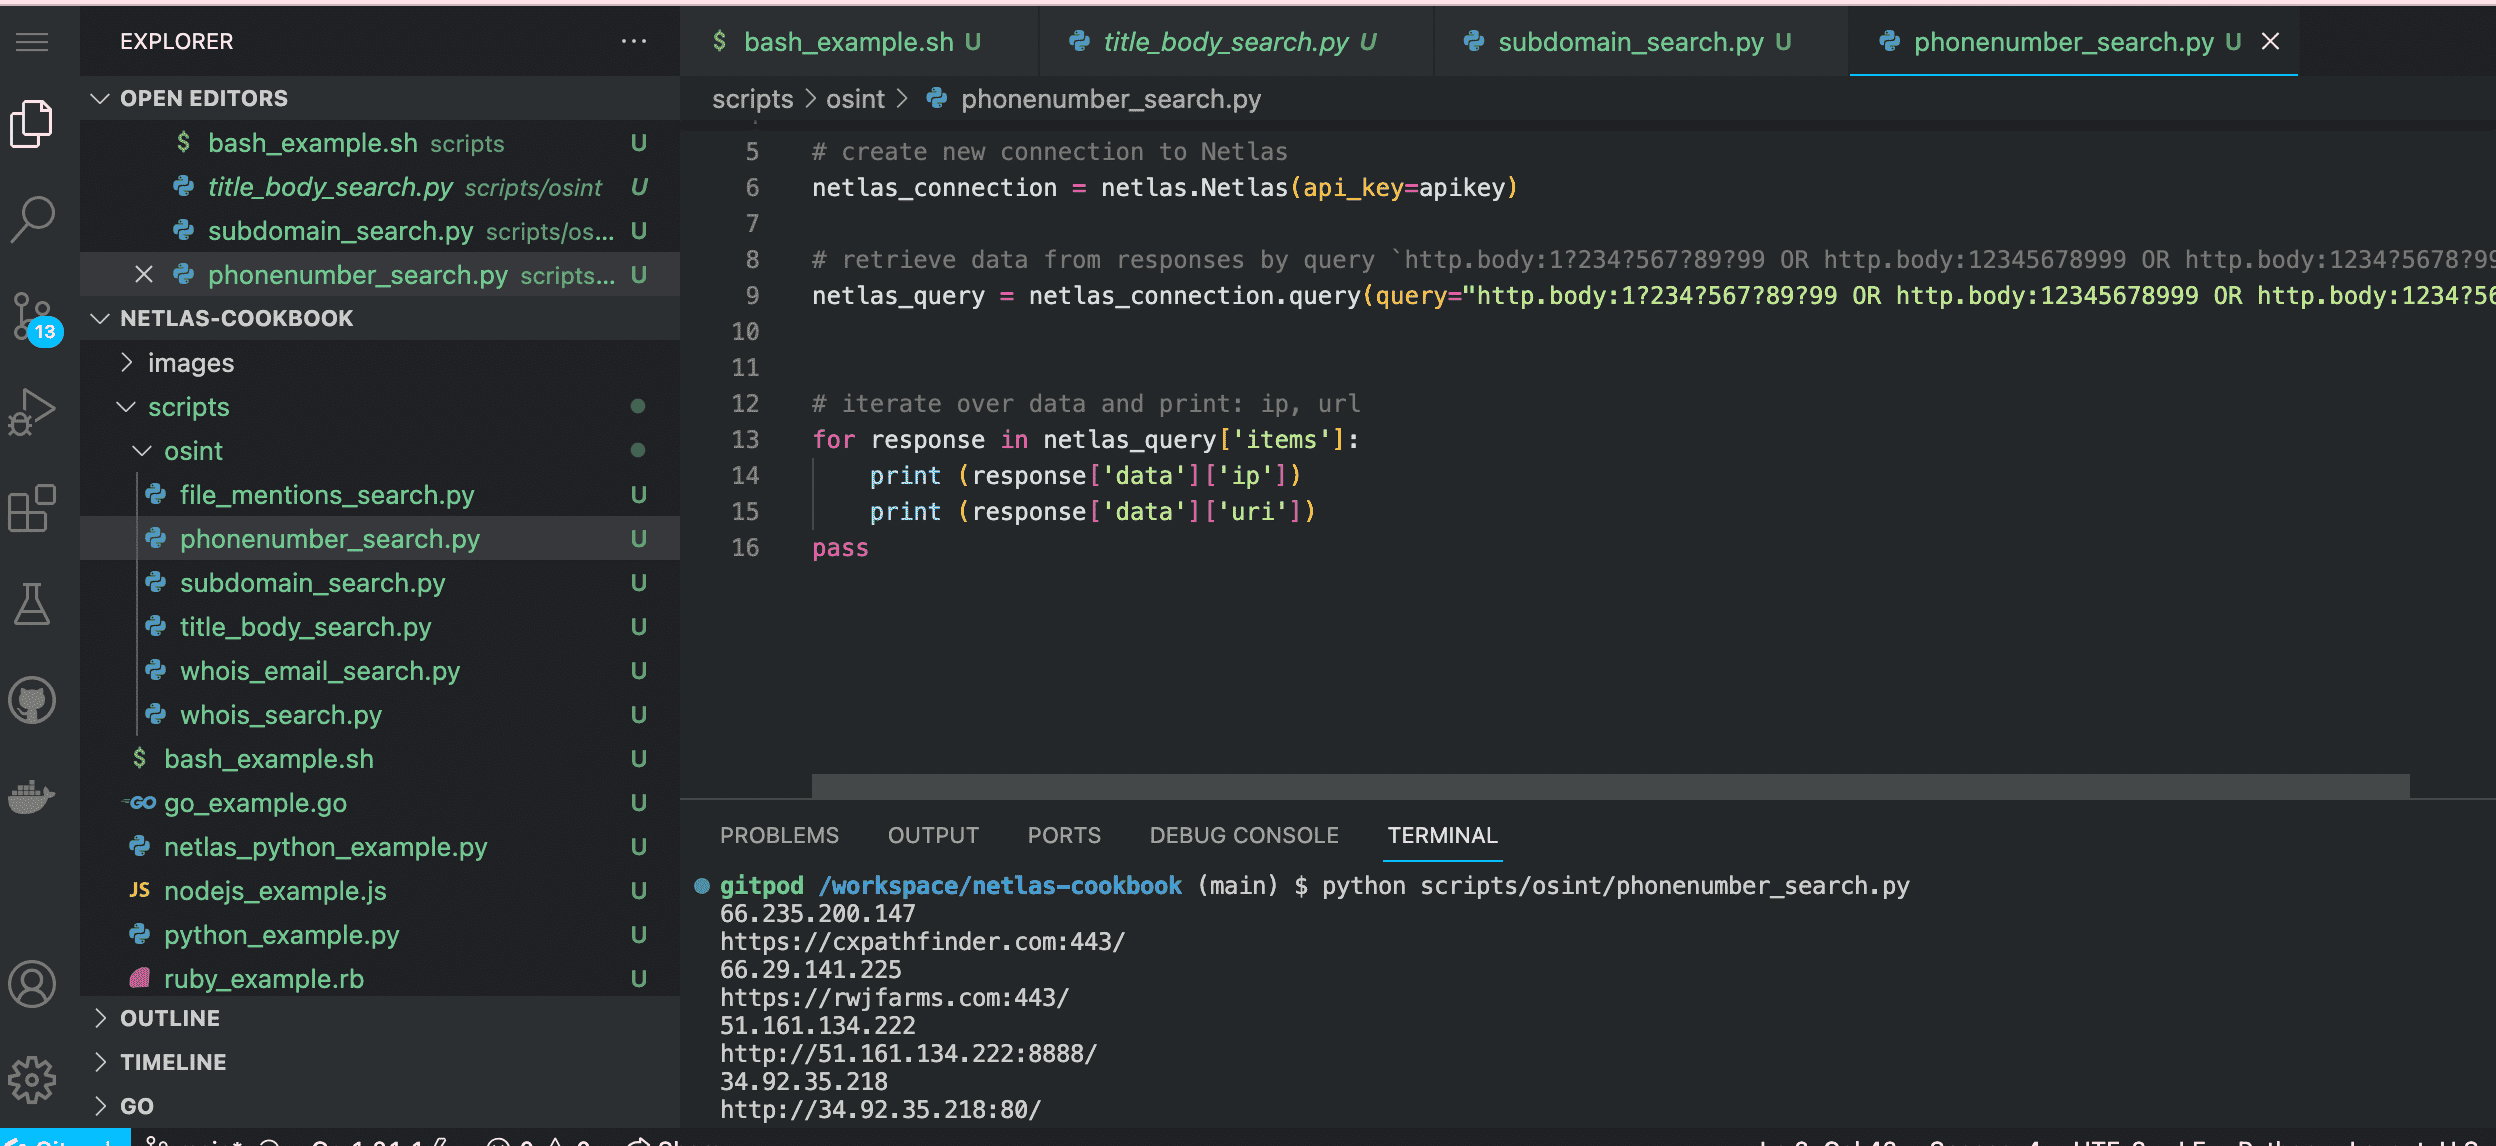The height and width of the screenshot is (1146, 2496).
Task: Open the Search view in activity bar
Action: click(x=32, y=218)
